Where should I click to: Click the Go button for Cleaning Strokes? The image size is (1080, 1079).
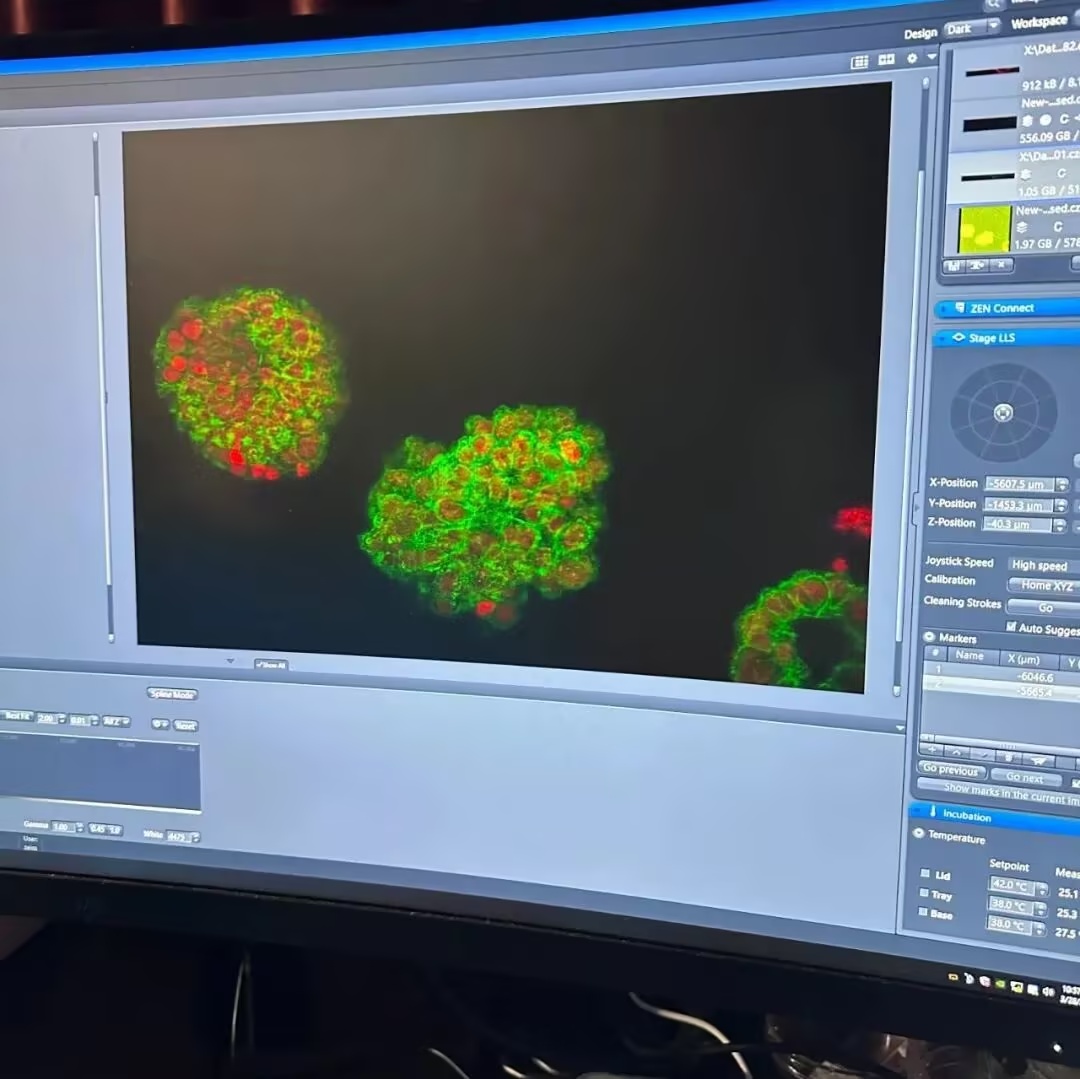[x=1043, y=608]
